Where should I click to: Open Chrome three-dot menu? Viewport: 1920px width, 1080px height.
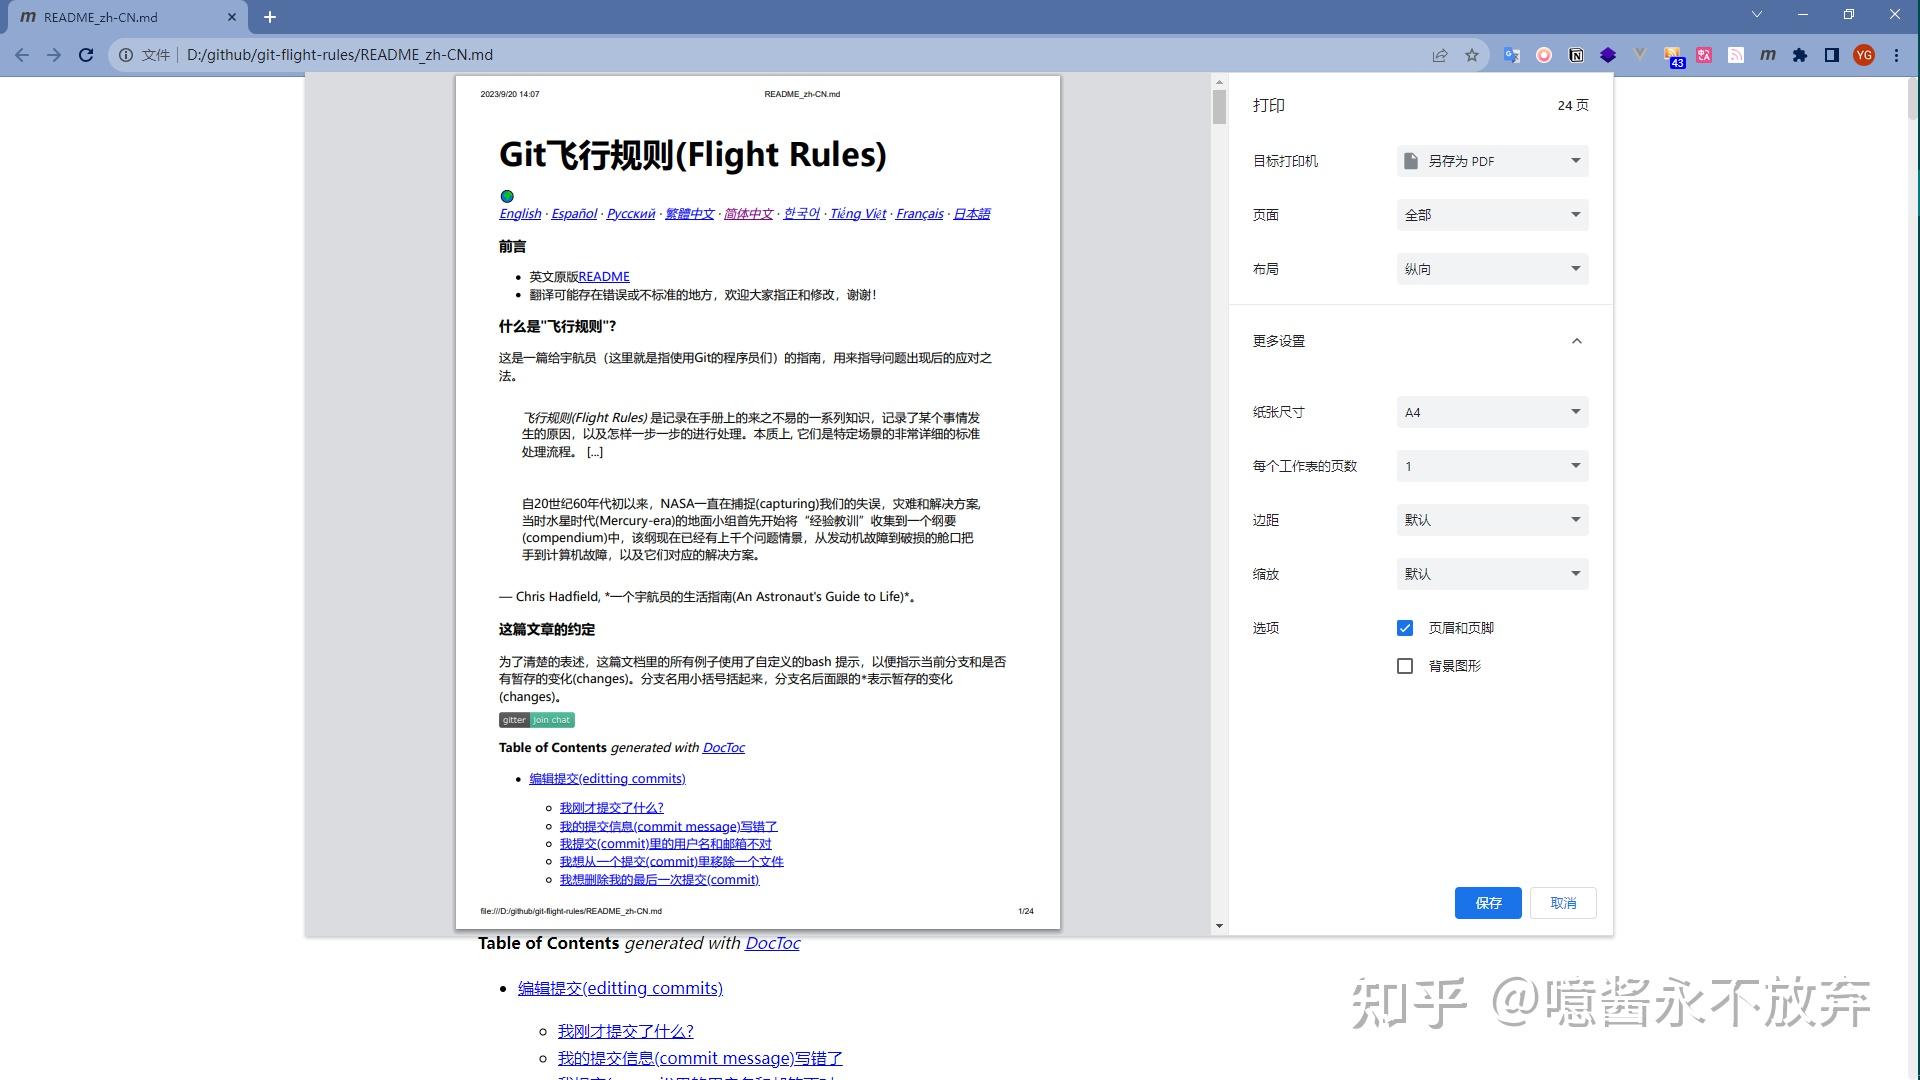(x=1896, y=55)
